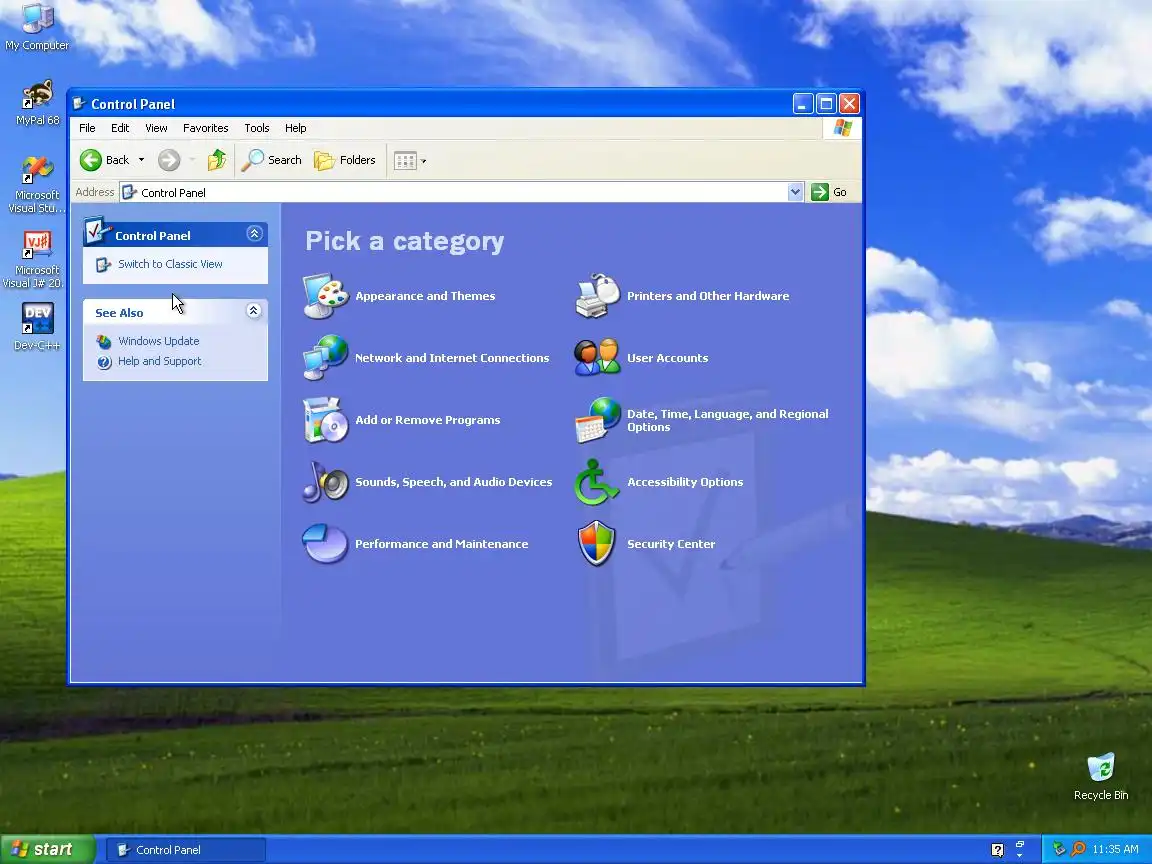Open the Date, Time, Language icon
Screen dimensions: 1152x864
[597, 420]
